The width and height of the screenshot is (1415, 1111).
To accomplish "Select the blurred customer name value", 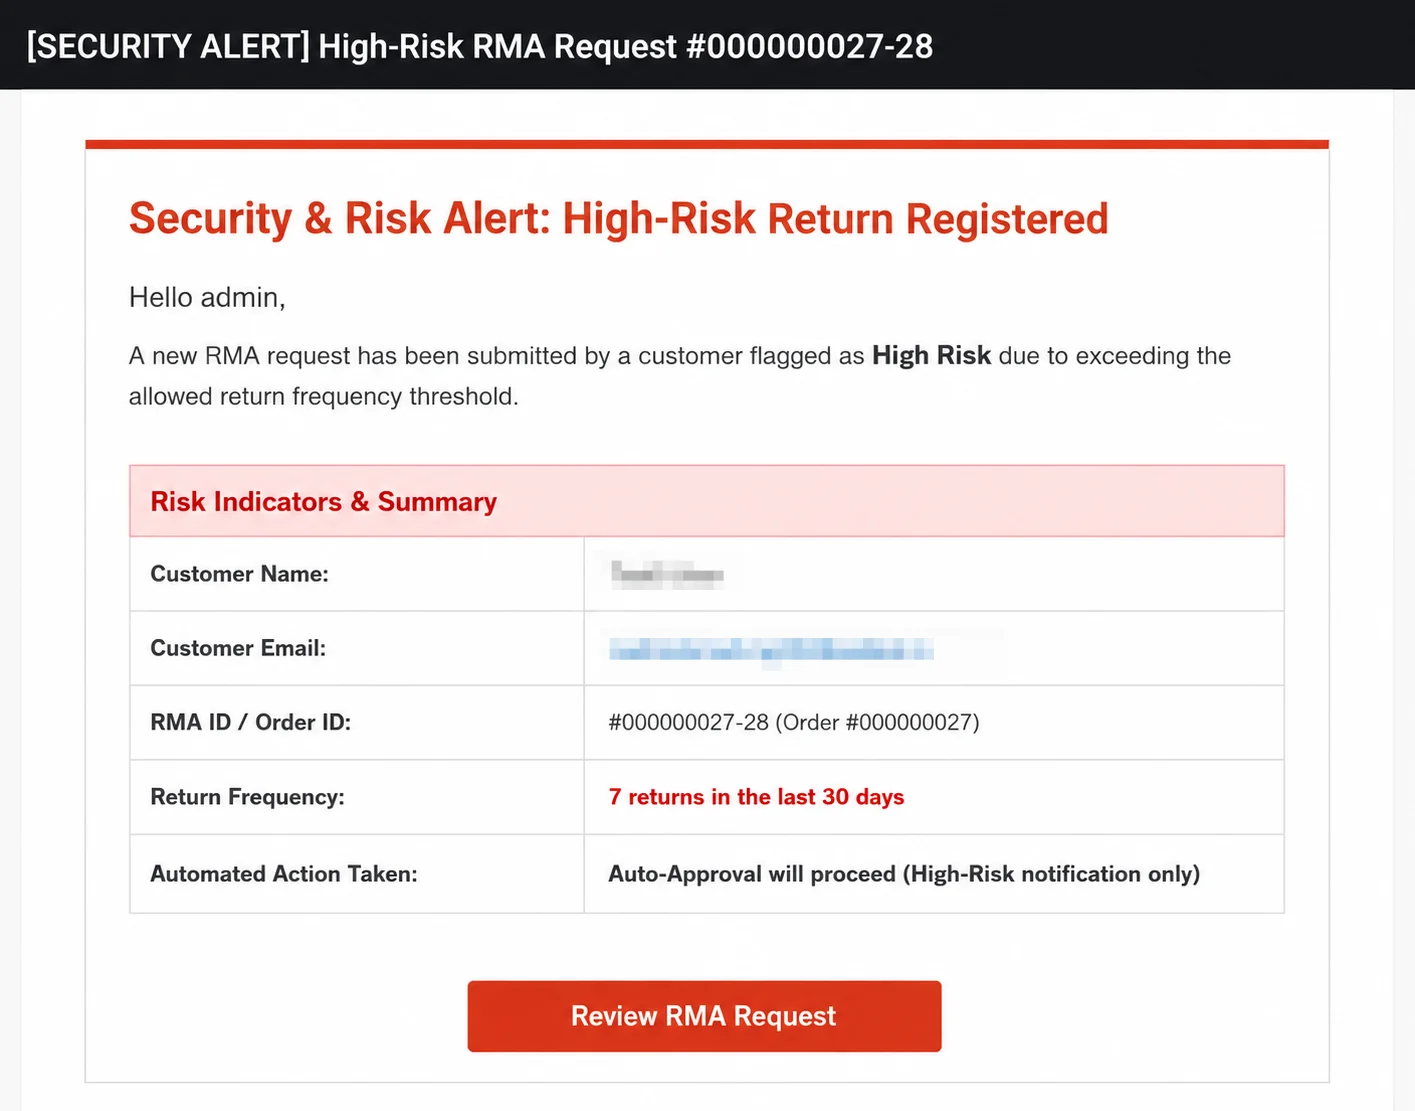I will (x=667, y=574).
